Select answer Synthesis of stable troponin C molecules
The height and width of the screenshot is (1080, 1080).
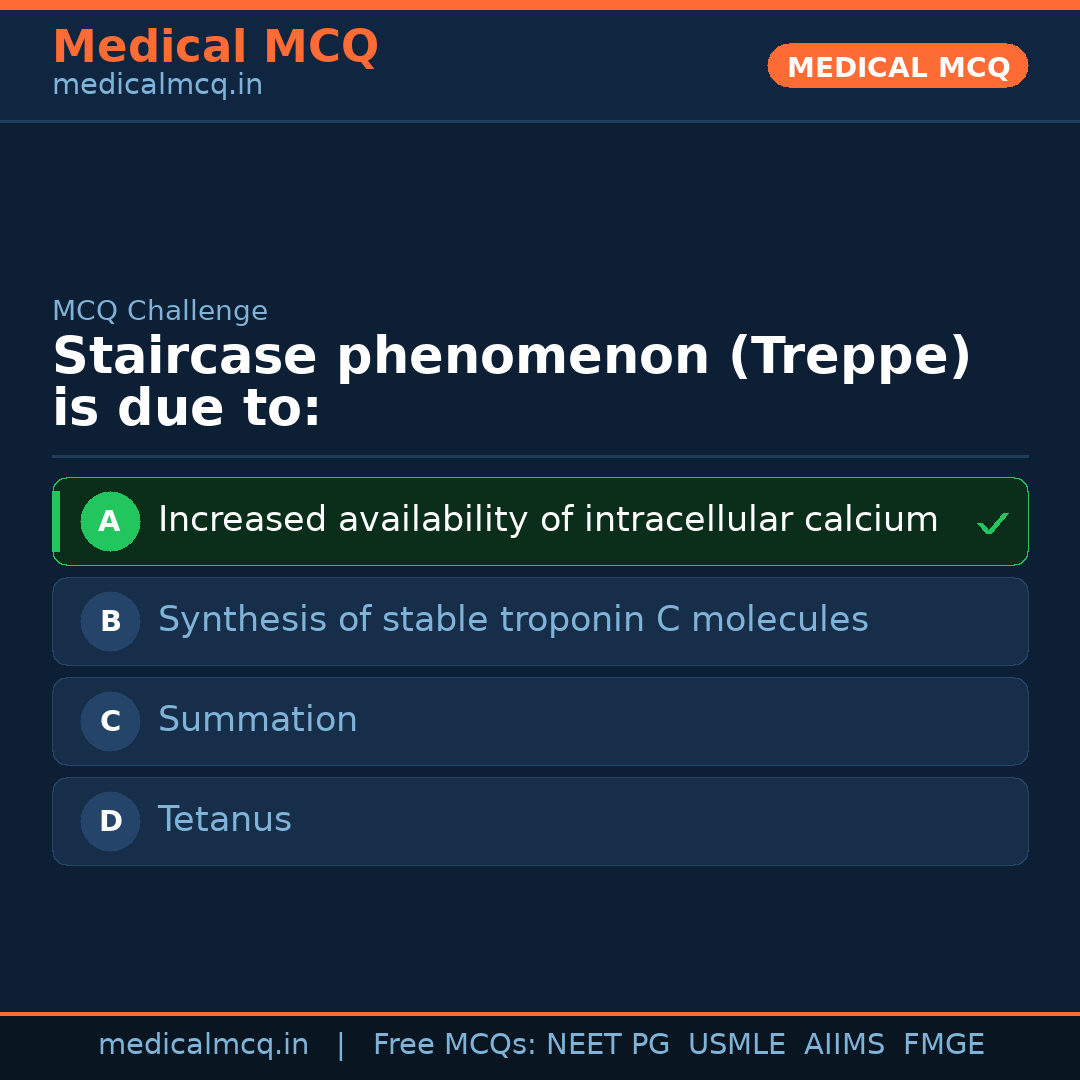[x=512, y=620]
